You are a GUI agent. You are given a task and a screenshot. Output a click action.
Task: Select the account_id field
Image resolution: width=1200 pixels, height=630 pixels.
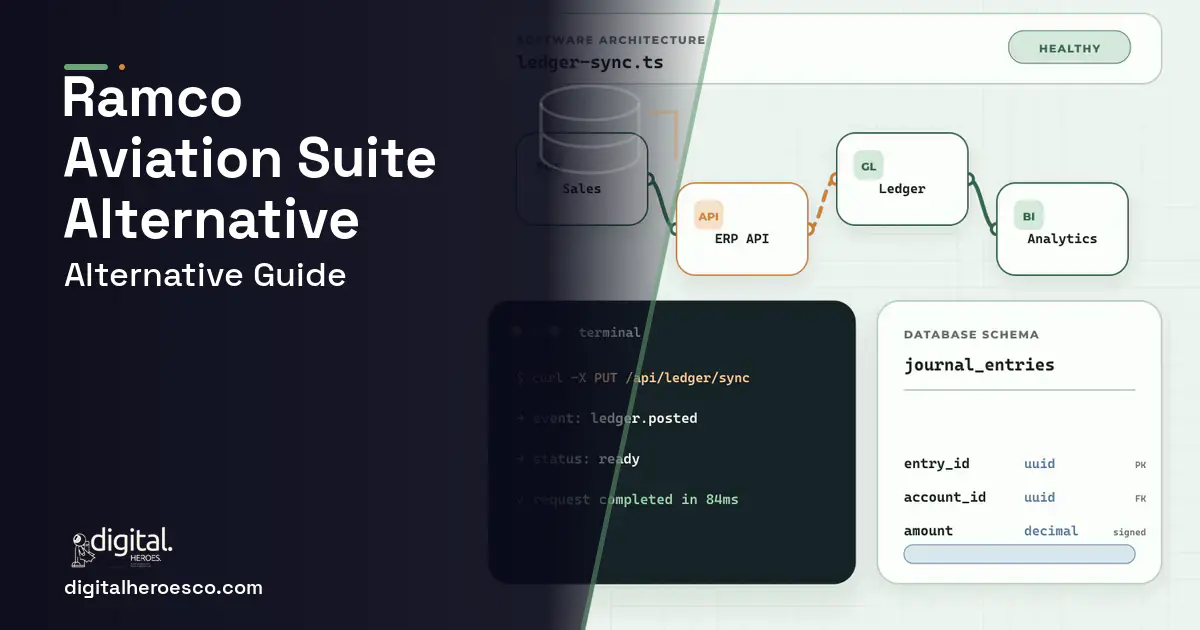pyautogui.click(x=945, y=497)
